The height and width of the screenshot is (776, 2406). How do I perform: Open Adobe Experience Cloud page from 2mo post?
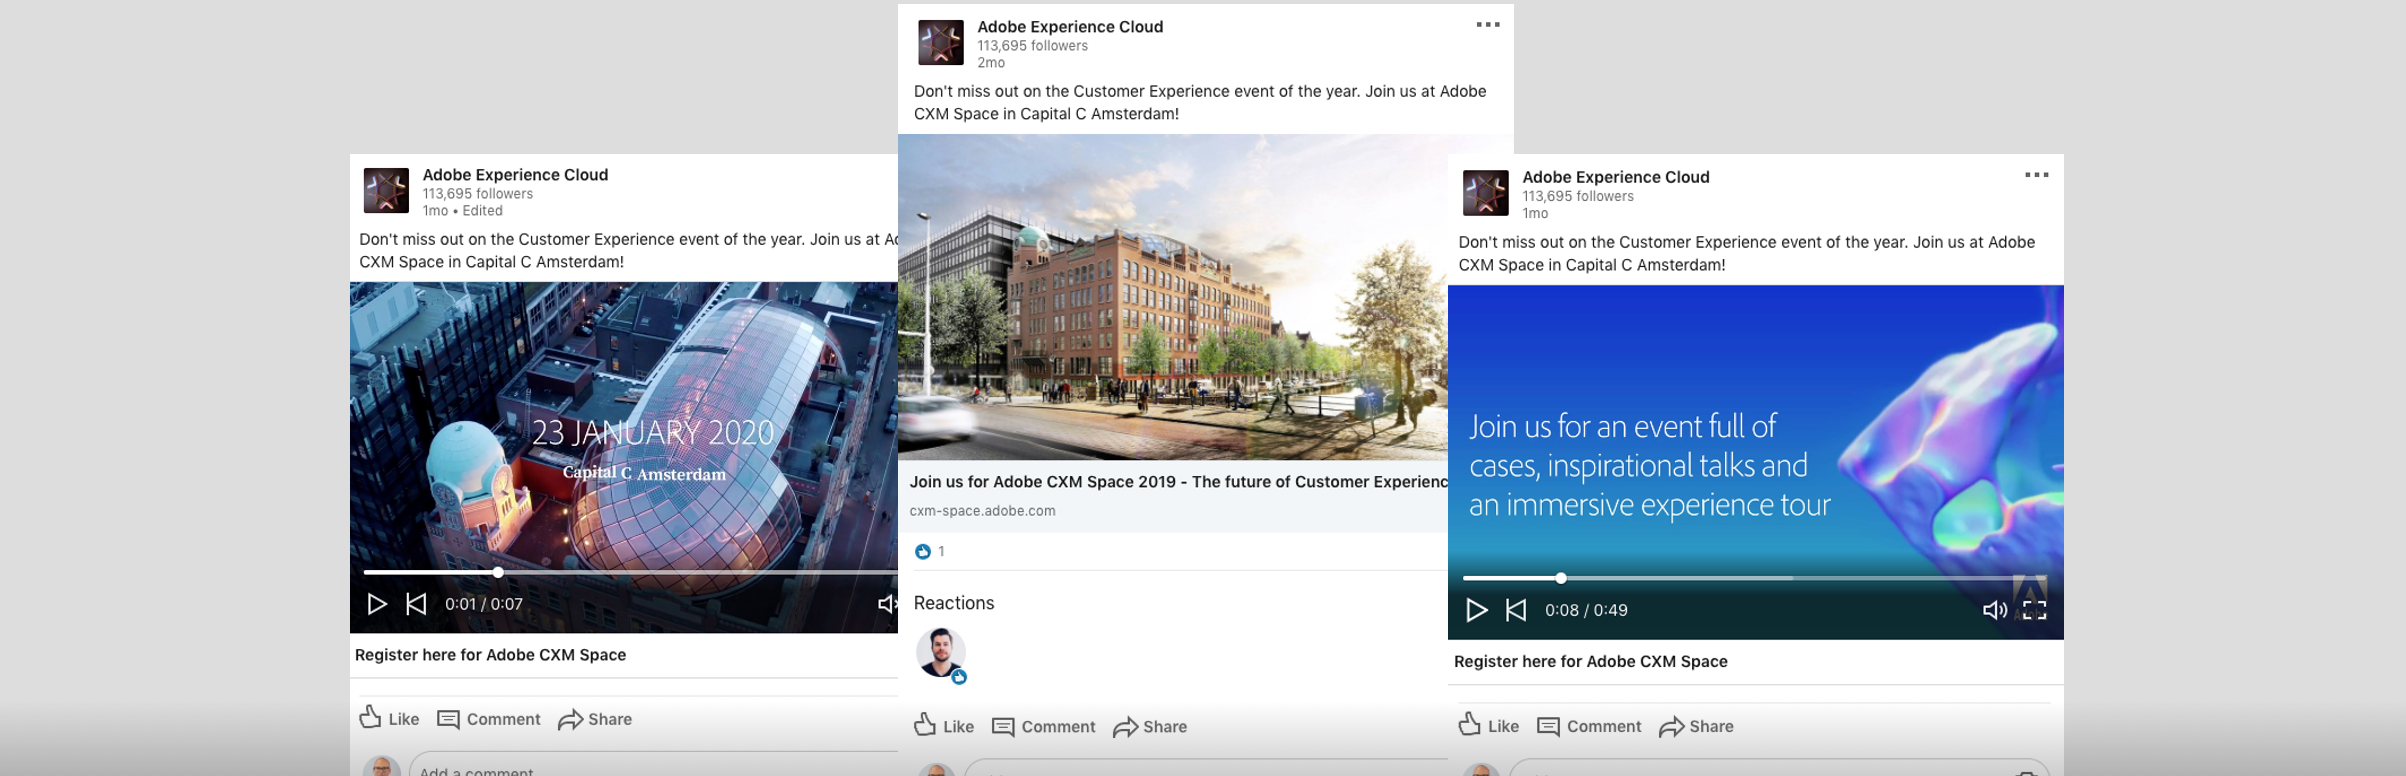point(1070,27)
